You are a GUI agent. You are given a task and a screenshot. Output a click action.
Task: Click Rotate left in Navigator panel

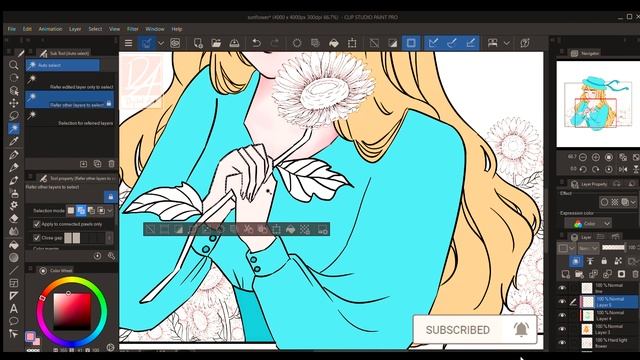[x=583, y=169]
